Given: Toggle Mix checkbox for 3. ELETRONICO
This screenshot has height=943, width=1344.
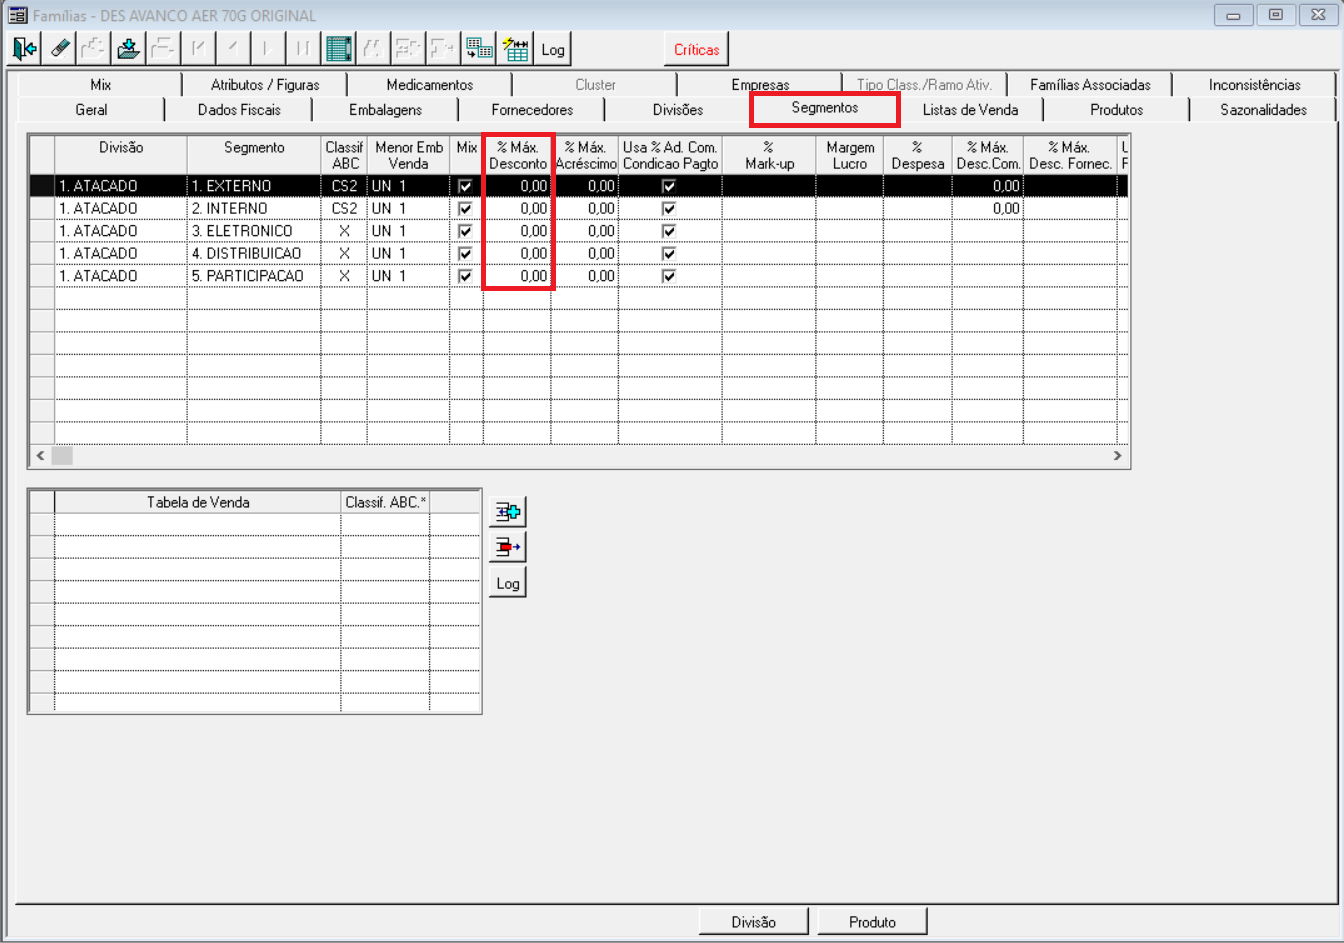Looking at the screenshot, I should pyautogui.click(x=465, y=231).
